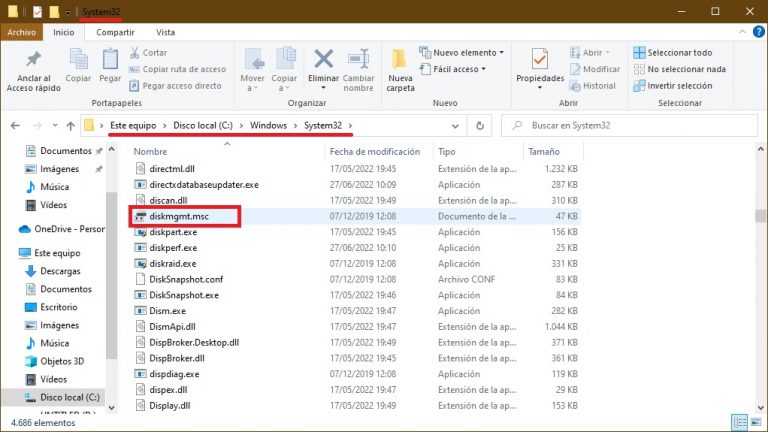Choose Copiar ruta de acceso
Viewport: 768px width, 432px height.
click(x=177, y=69)
